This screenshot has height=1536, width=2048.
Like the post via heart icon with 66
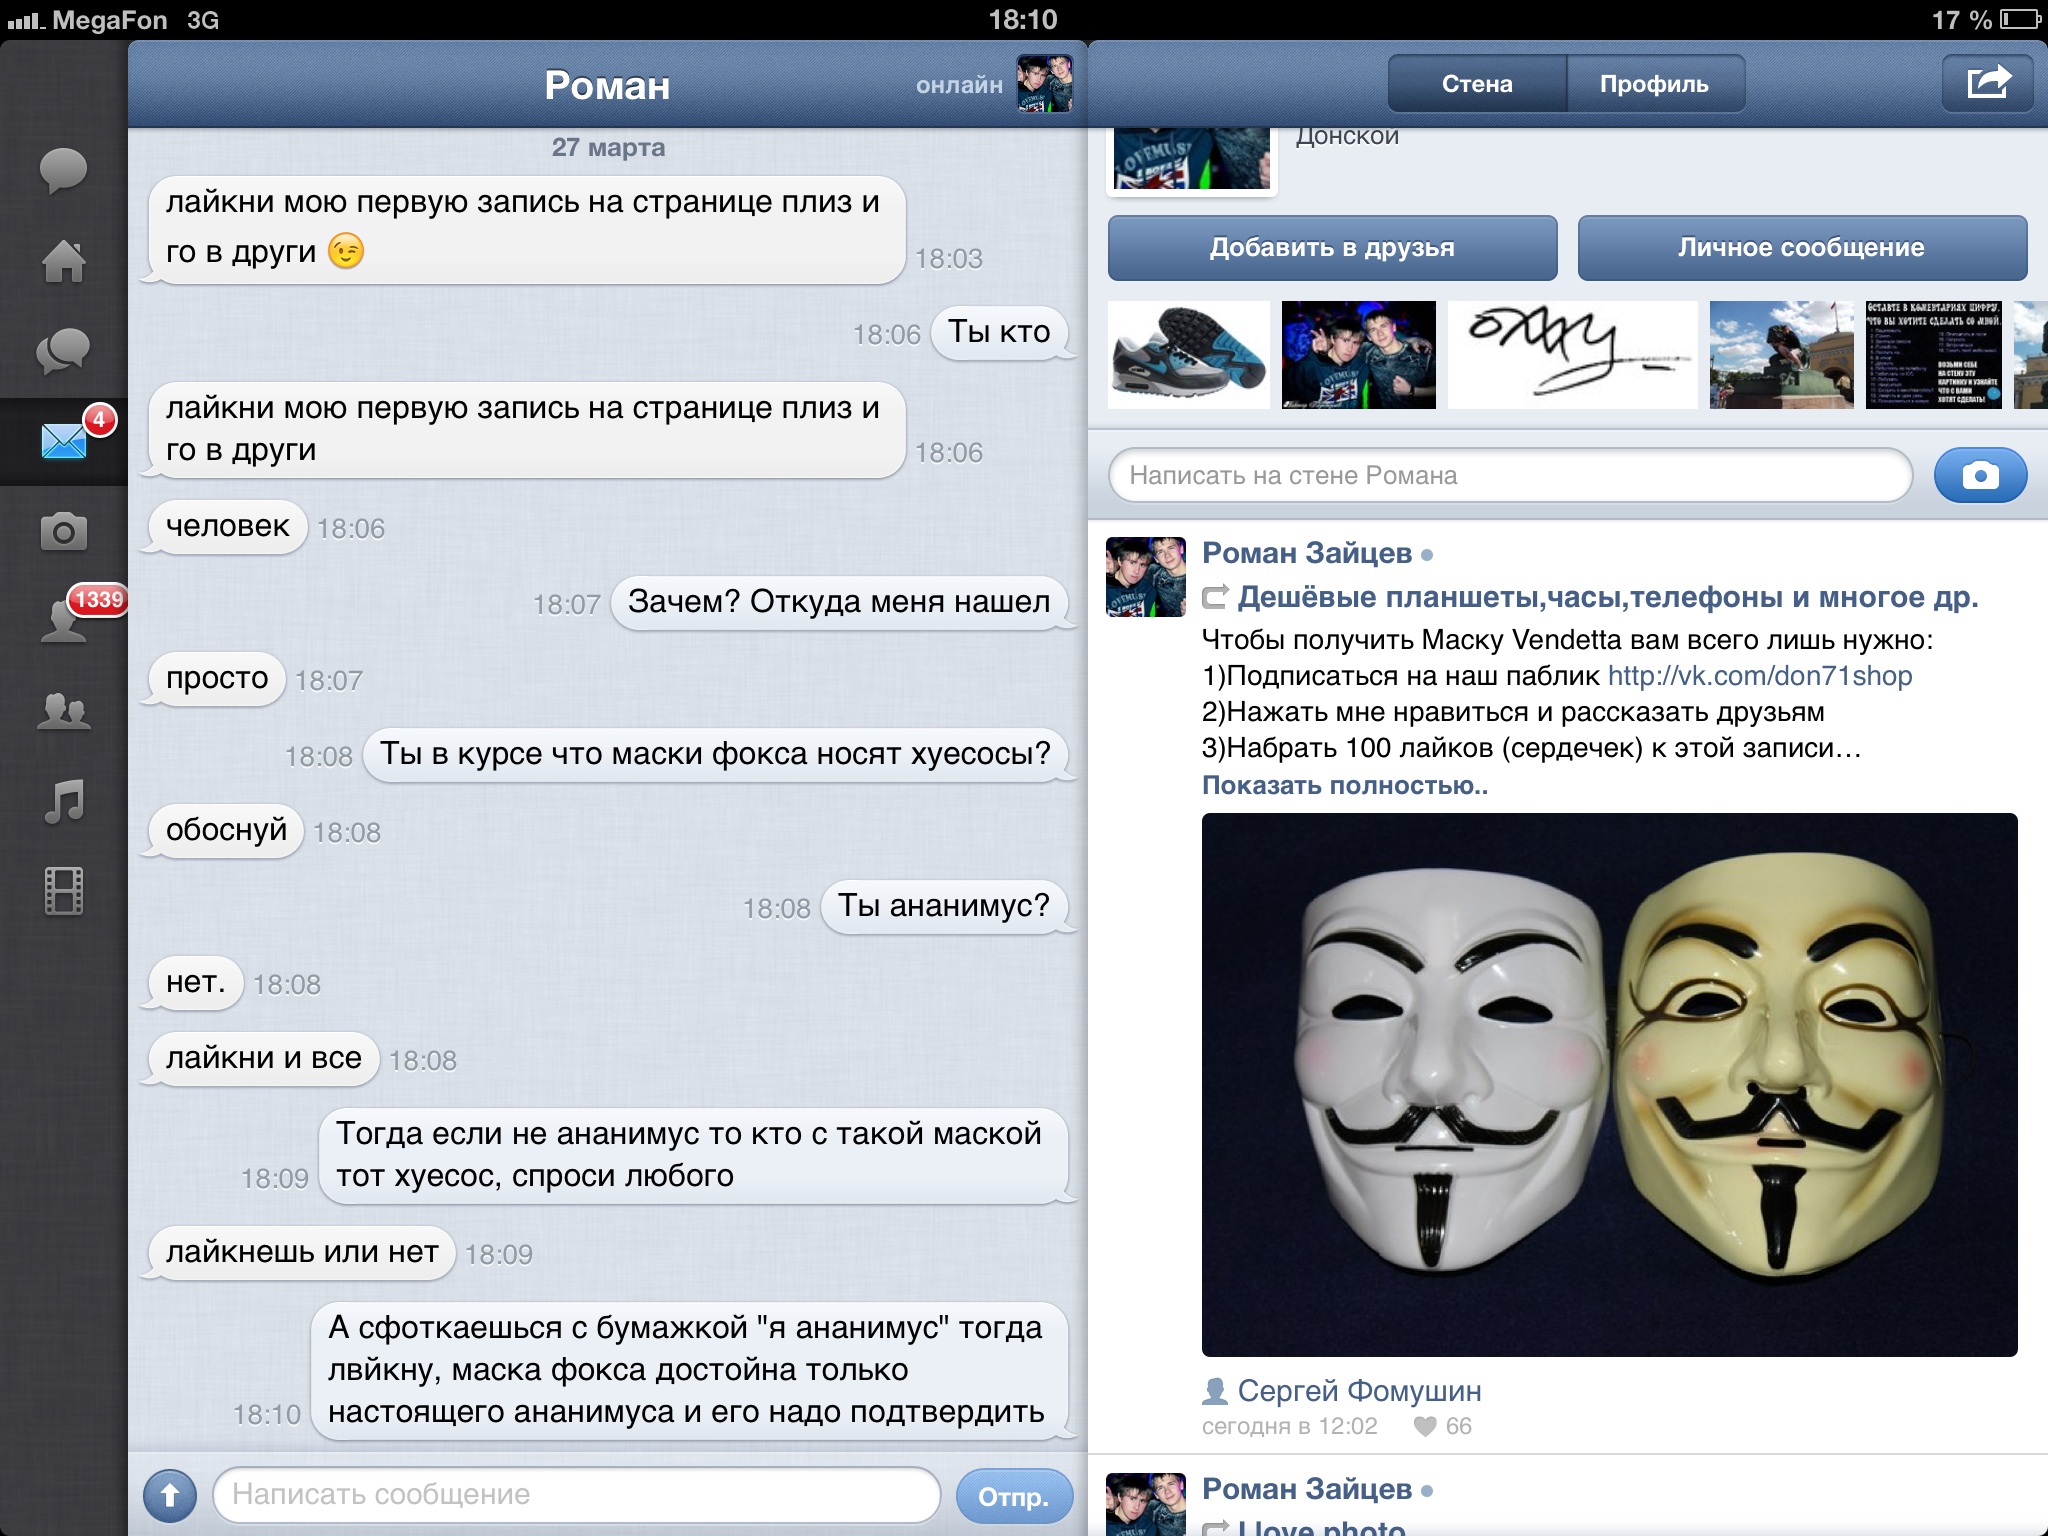(1426, 1426)
